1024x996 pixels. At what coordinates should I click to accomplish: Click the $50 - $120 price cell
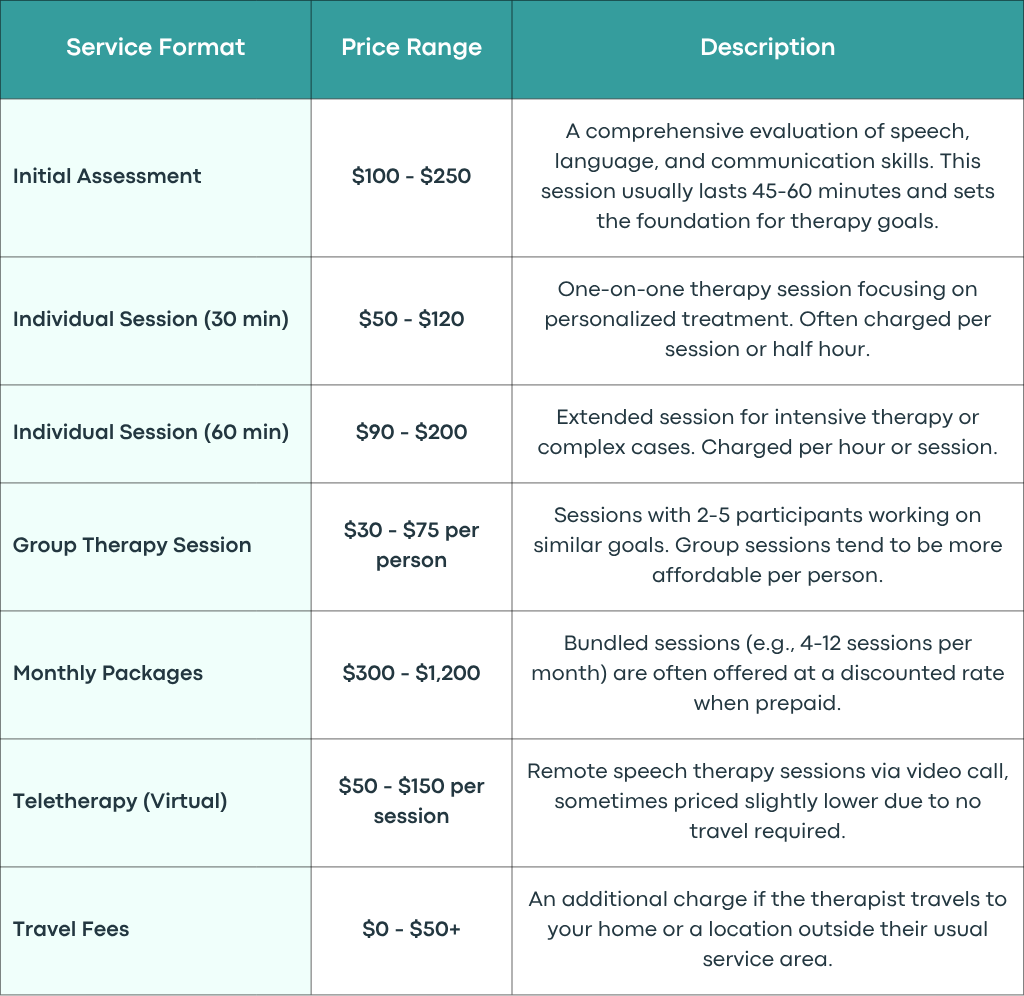point(411,319)
